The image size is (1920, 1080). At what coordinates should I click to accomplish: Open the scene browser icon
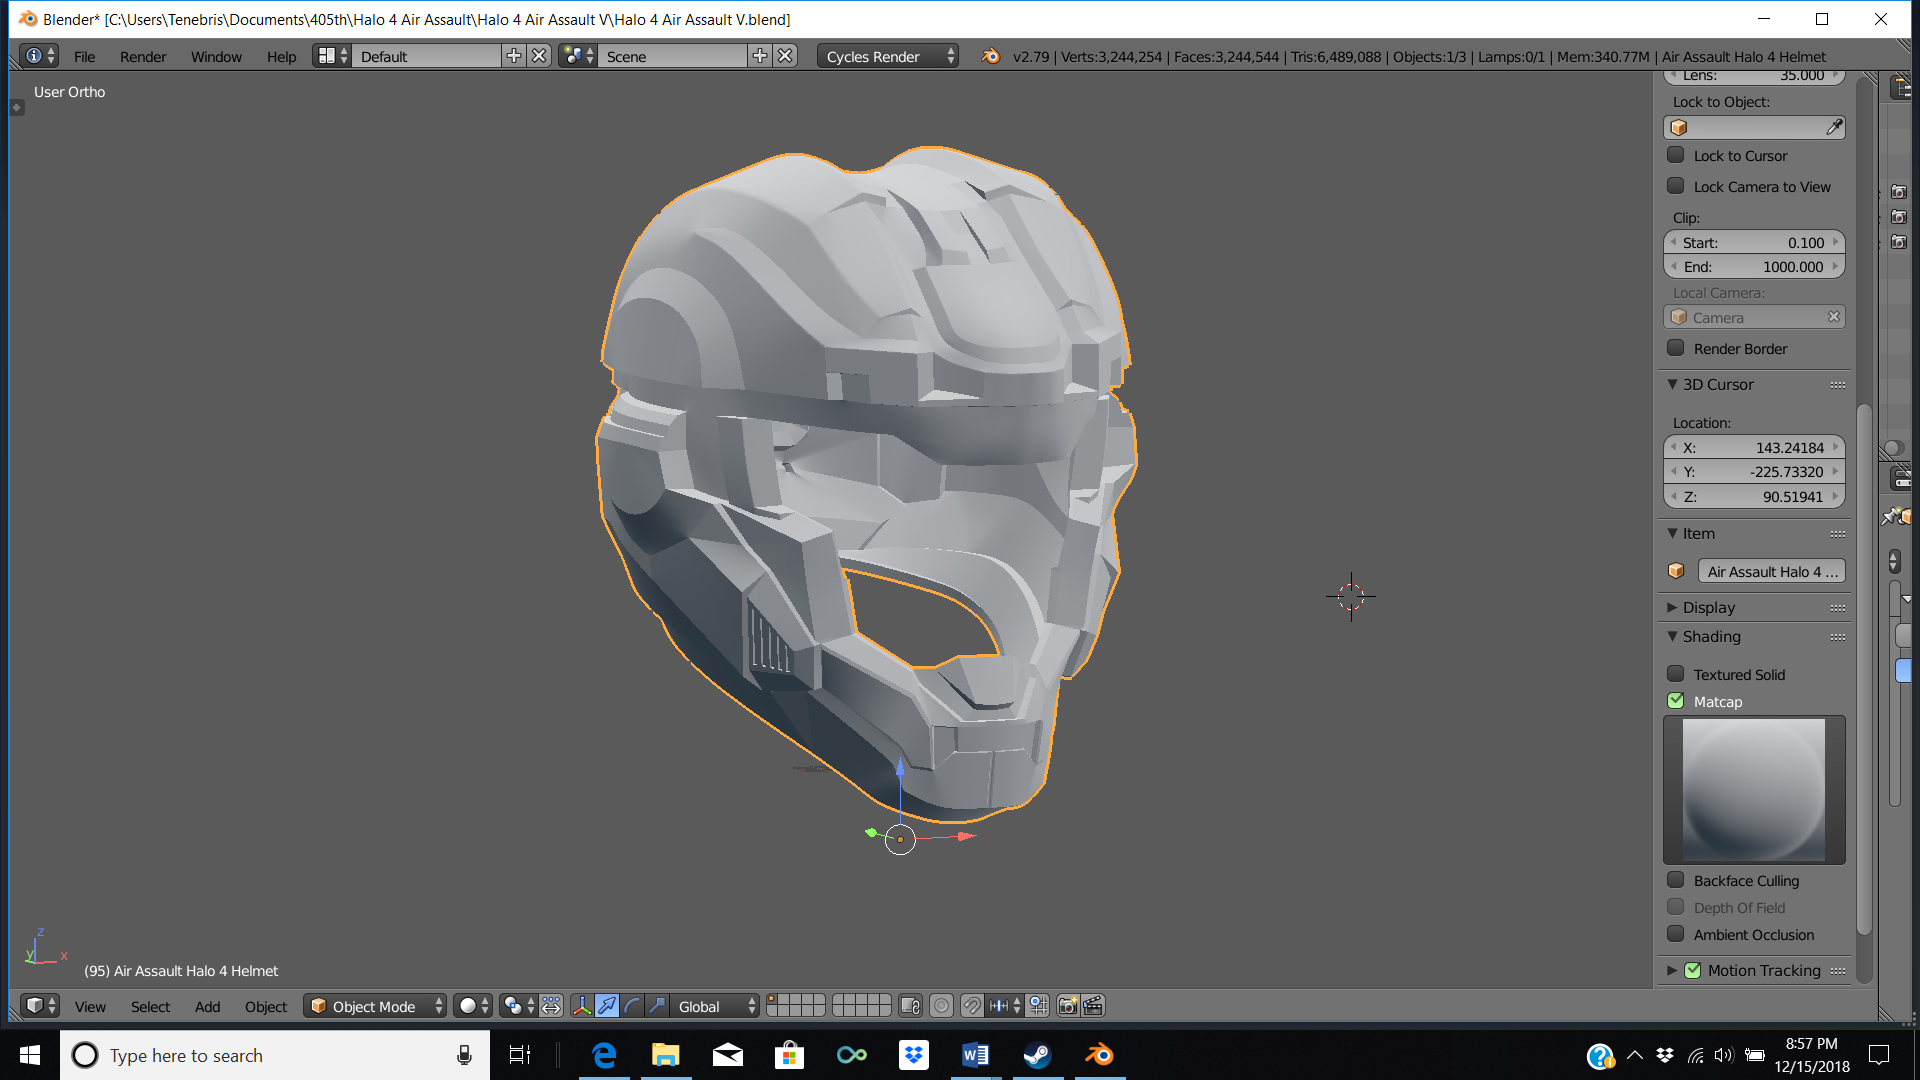coord(578,56)
